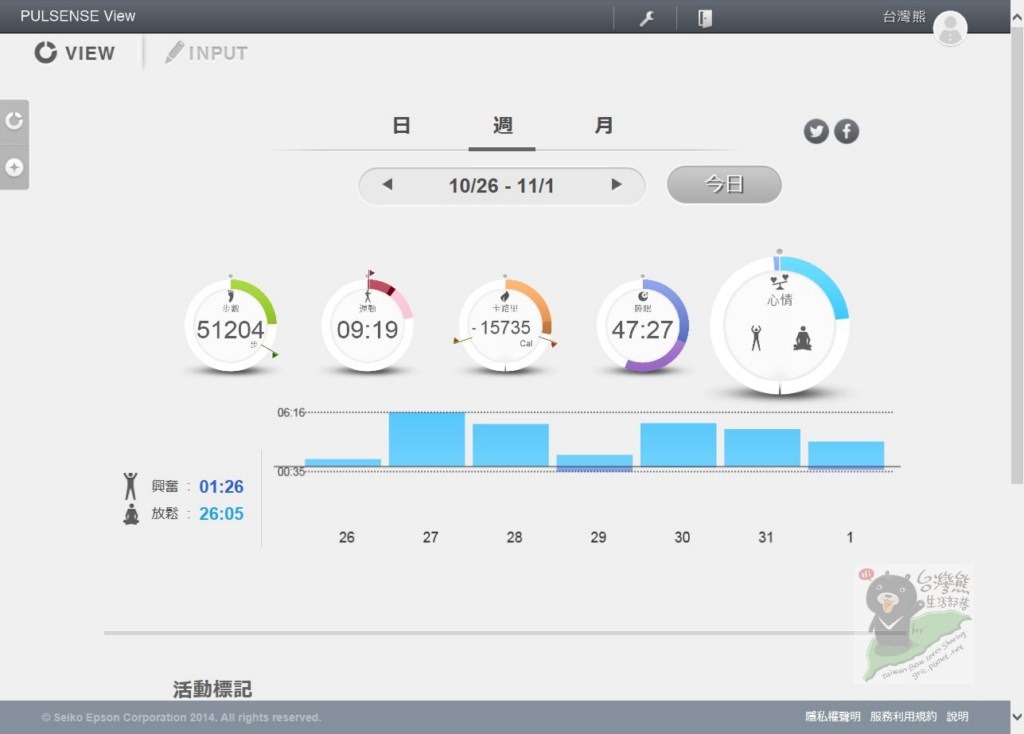Open the user profile avatar
The height and width of the screenshot is (734, 1024).
pyautogui.click(x=950, y=28)
